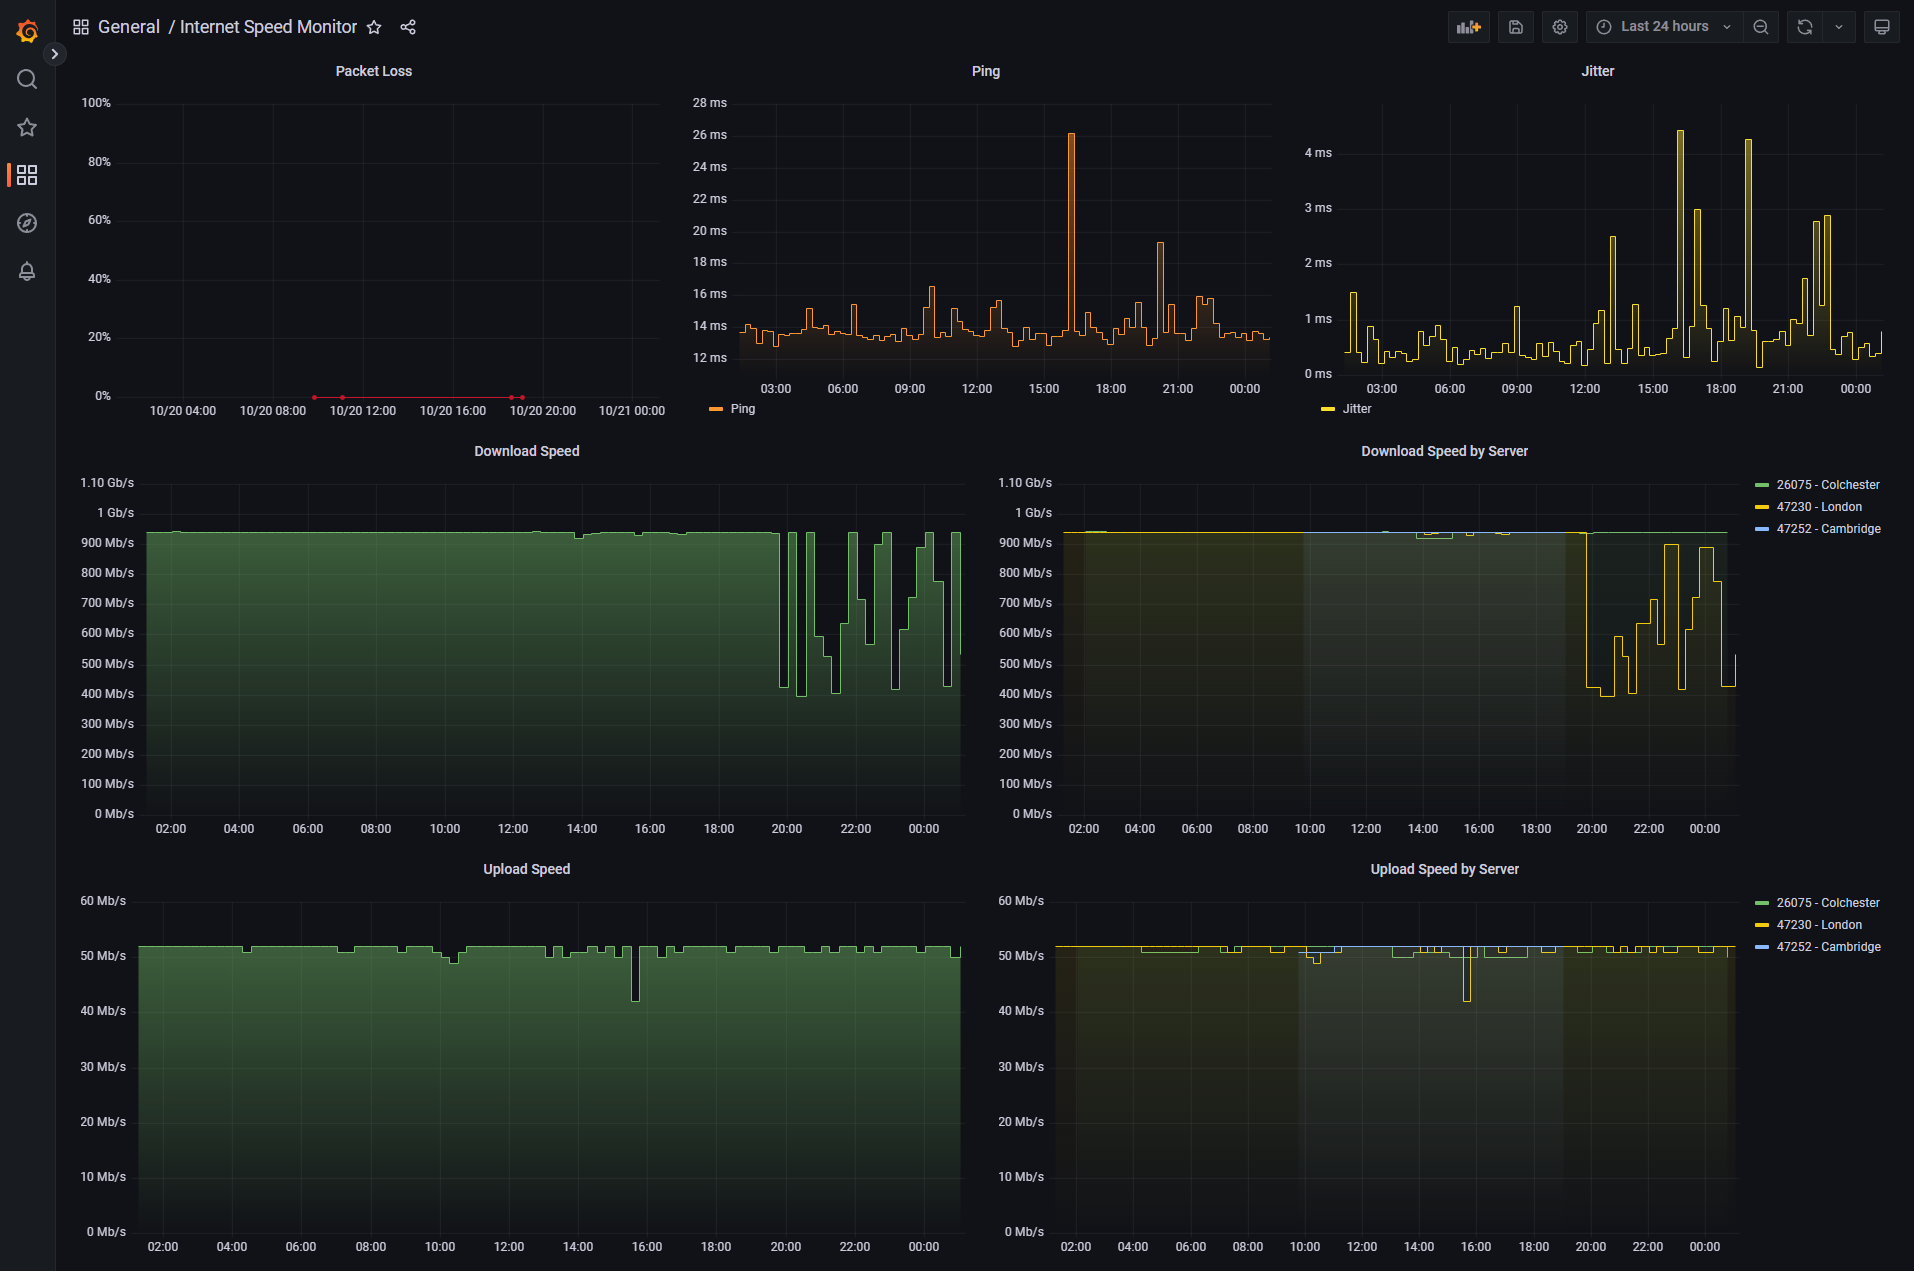Click the 1.10 Gb/s label on Download Speed
The image size is (1914, 1271).
click(107, 483)
